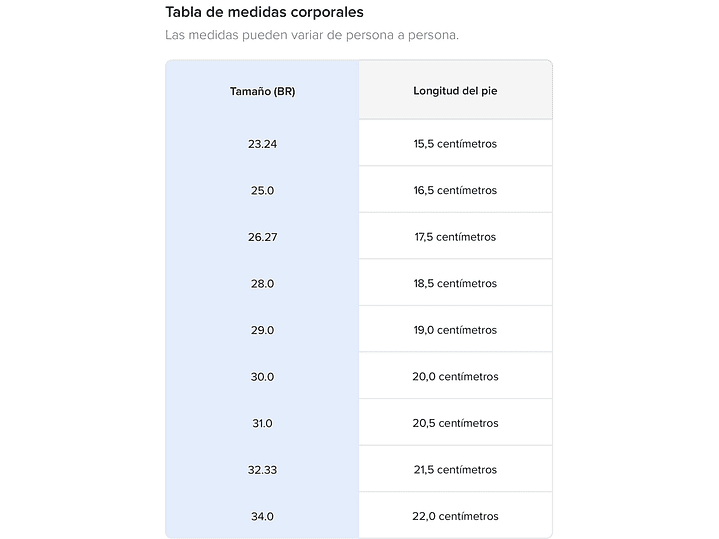Click the "Tamaño (BR)" column header
Viewport: 719px width, 539px height.
[262, 91]
